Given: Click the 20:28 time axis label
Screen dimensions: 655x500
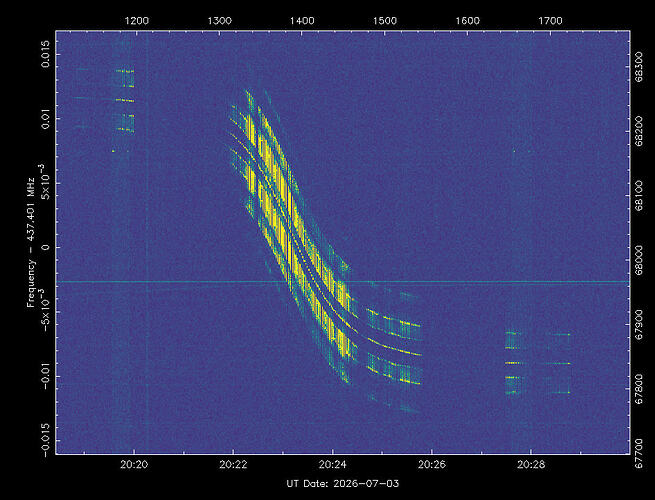Looking at the screenshot, I should [531, 464].
